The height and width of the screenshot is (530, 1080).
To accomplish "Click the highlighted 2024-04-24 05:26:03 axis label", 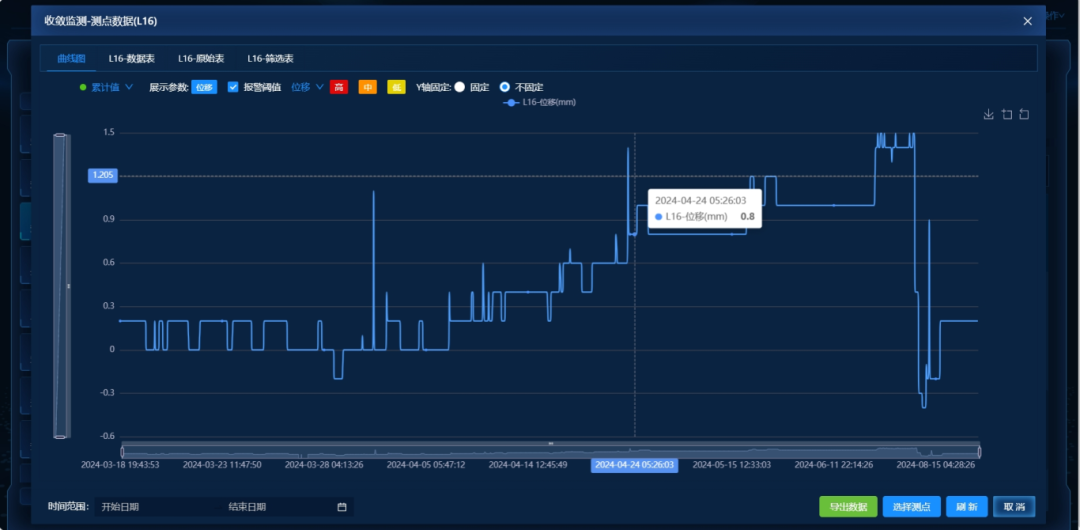I will pyautogui.click(x=634, y=465).
